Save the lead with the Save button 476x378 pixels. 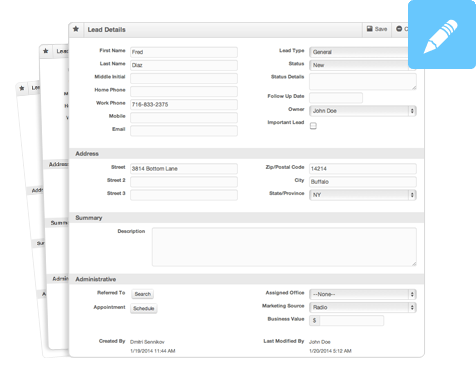coord(377,29)
